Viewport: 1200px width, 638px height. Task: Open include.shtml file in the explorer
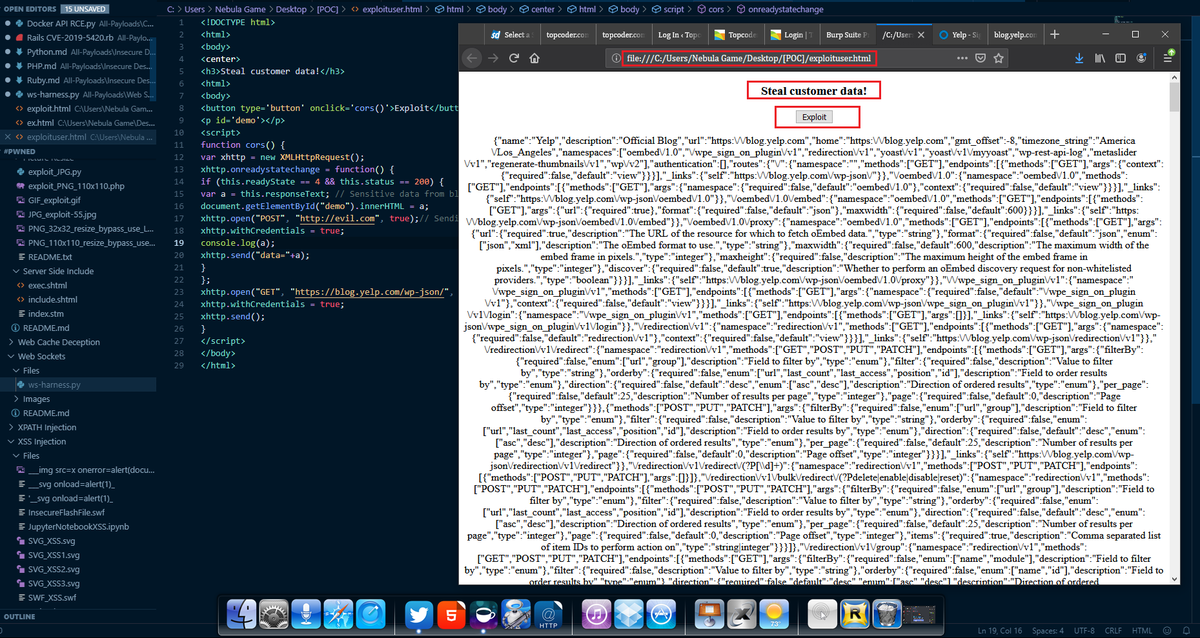pos(80,299)
